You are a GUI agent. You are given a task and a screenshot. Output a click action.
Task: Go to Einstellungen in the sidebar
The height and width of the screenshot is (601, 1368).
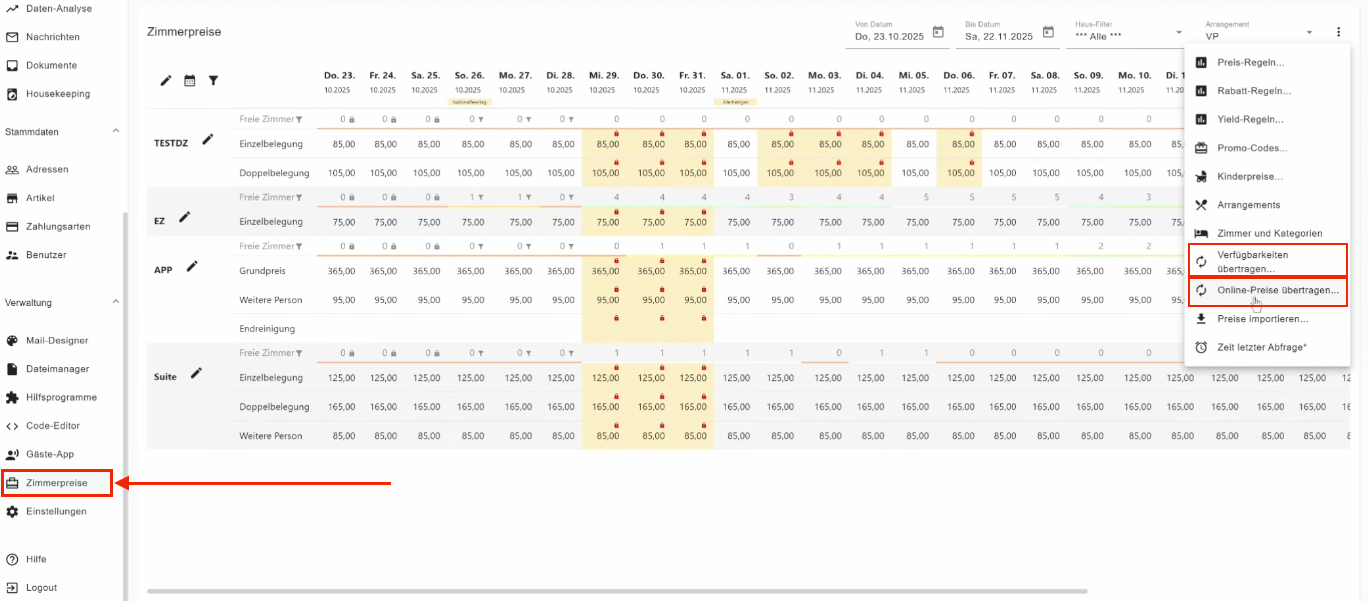(56, 511)
